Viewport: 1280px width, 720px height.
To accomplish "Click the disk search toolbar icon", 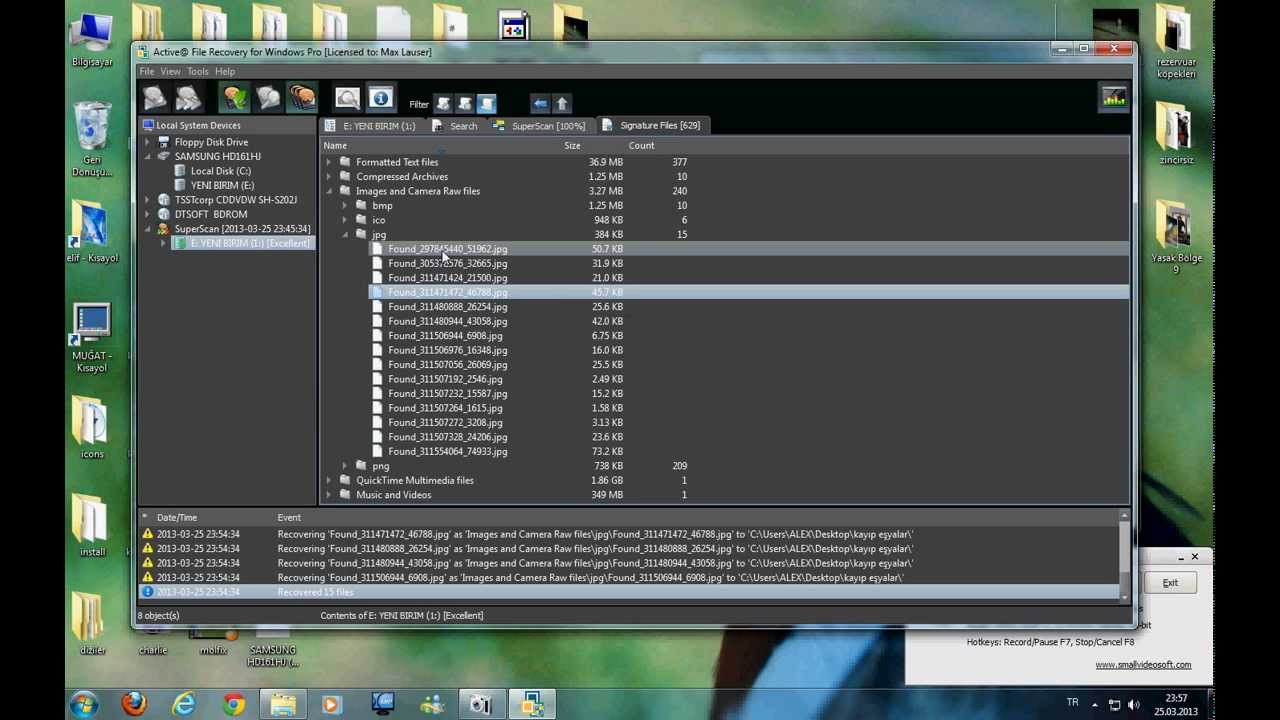I will (x=268, y=97).
